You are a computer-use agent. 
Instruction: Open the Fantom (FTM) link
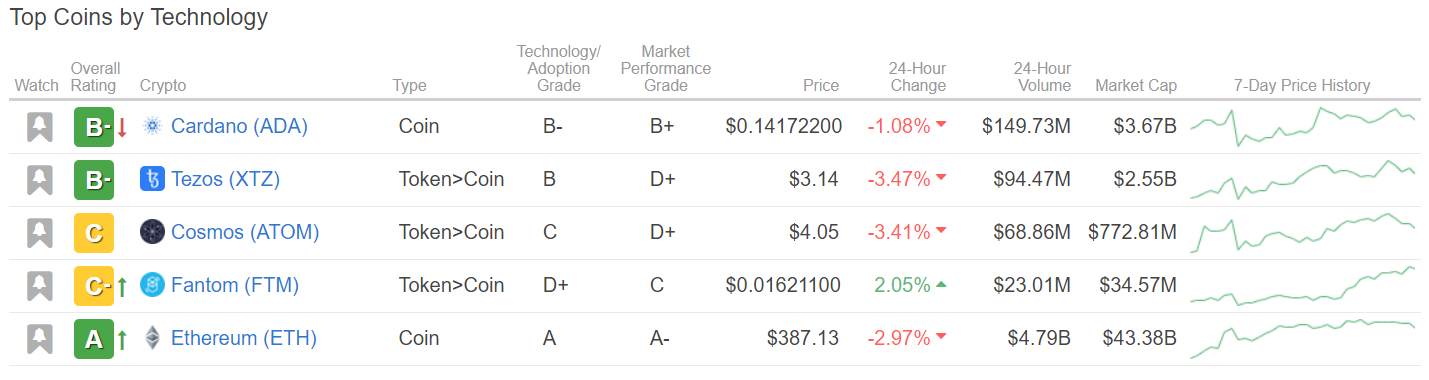[235, 285]
